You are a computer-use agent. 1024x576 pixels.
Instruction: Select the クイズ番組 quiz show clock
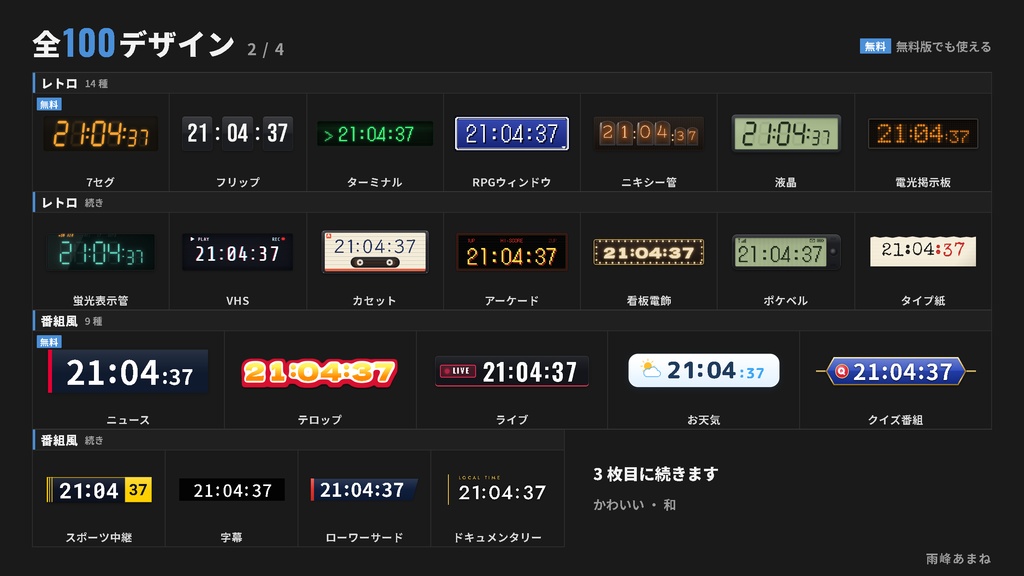(895, 371)
